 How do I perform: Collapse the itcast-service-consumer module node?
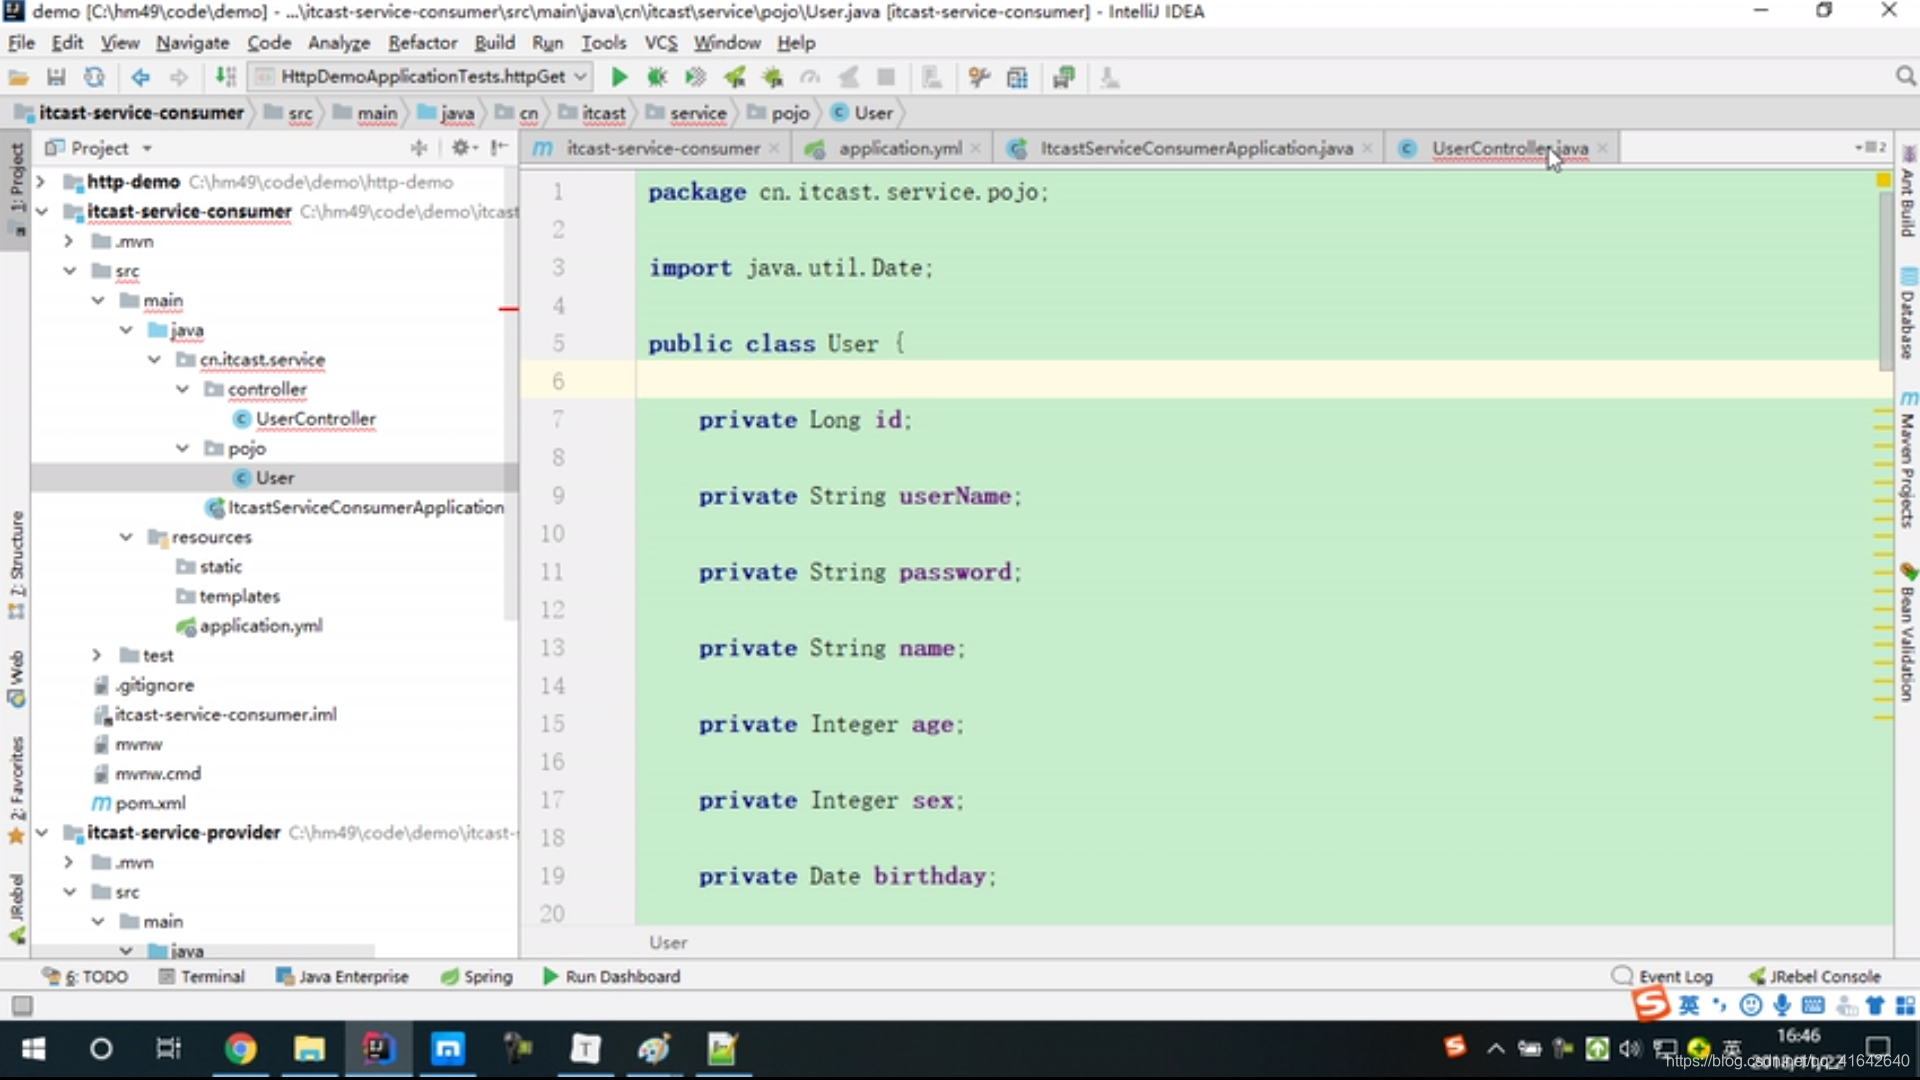pos(41,211)
